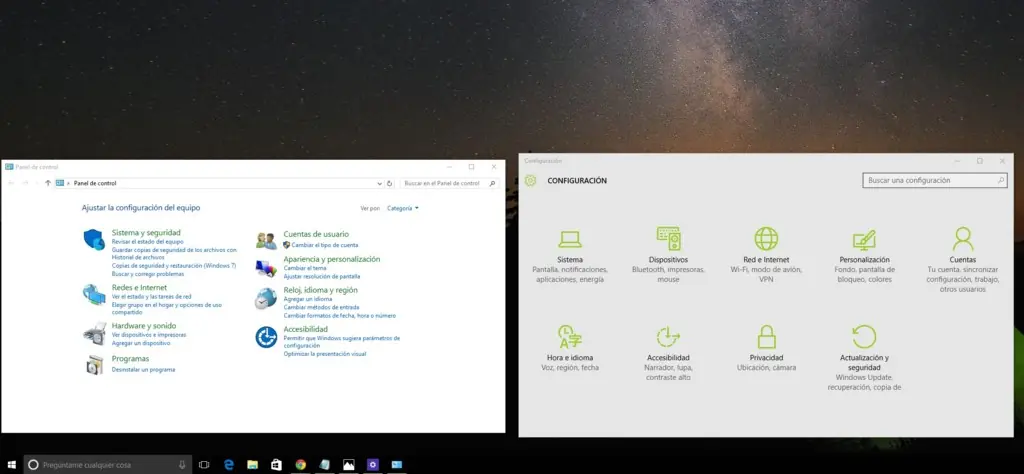This screenshot has width=1024, height=474.
Task: Click the Sistema y seguridad shield icon
Action: tap(94, 240)
